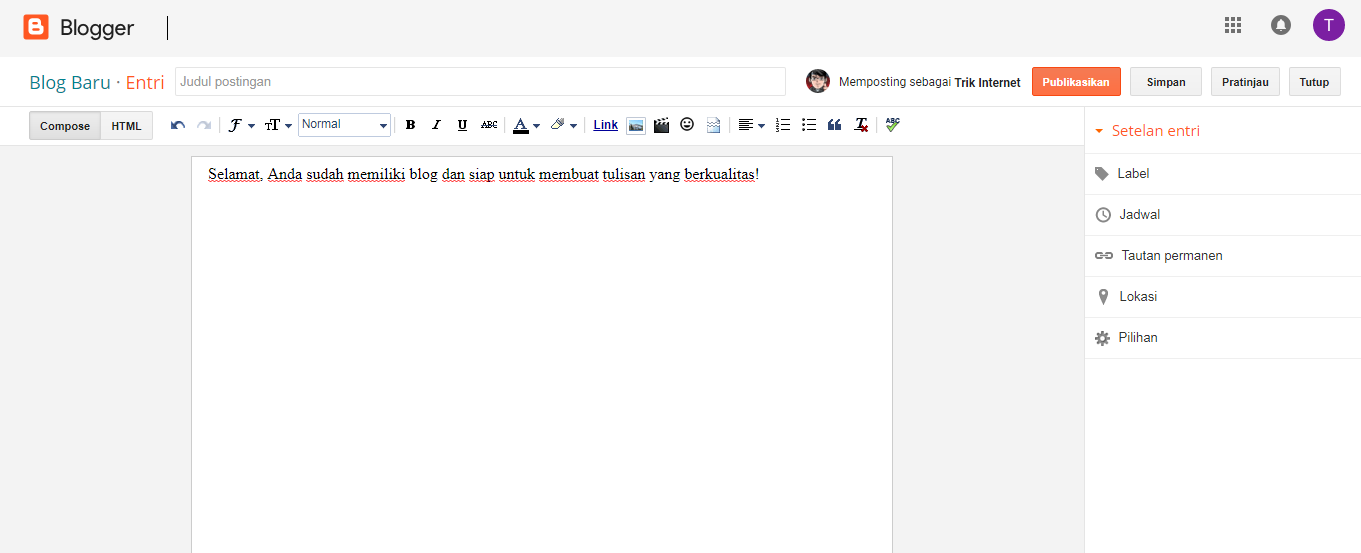Image resolution: width=1361 pixels, height=553 pixels.
Task: Undo the last edit
Action: (178, 125)
